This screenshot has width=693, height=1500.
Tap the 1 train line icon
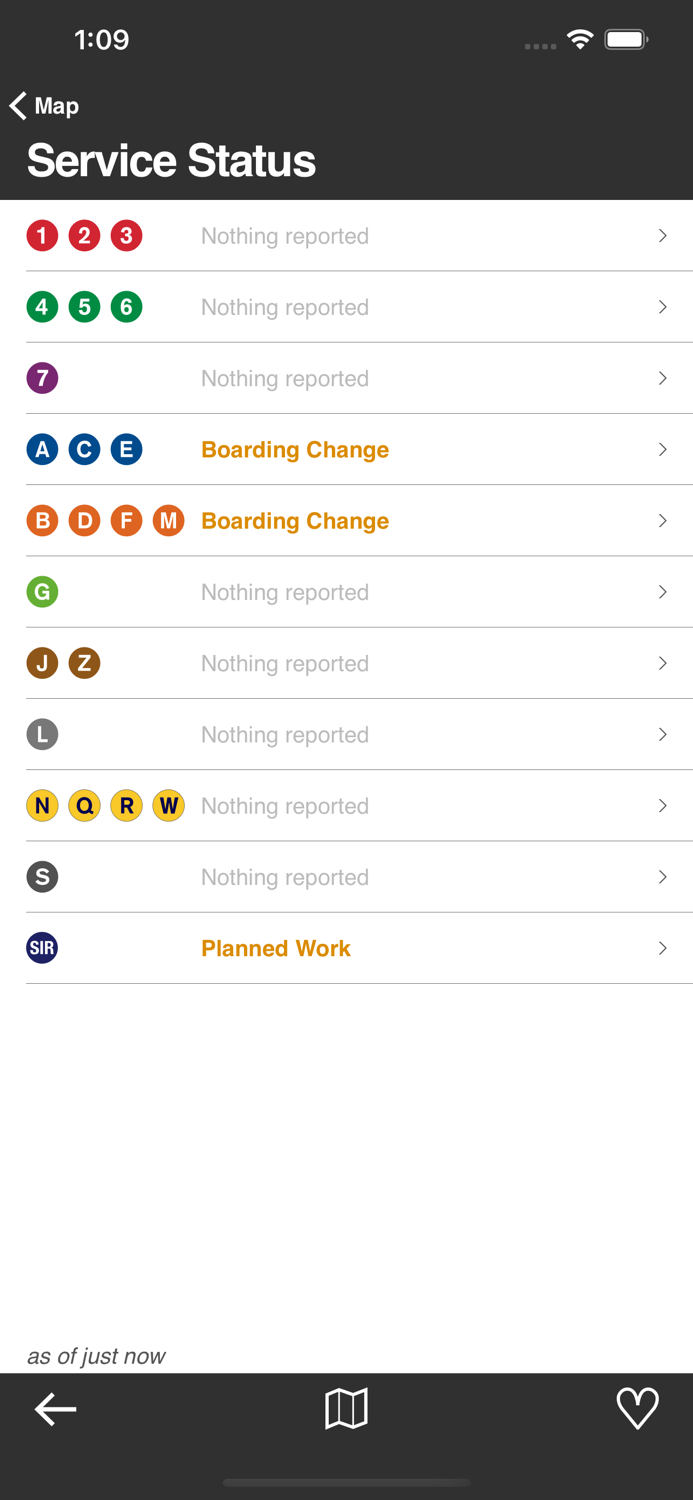pos(42,236)
